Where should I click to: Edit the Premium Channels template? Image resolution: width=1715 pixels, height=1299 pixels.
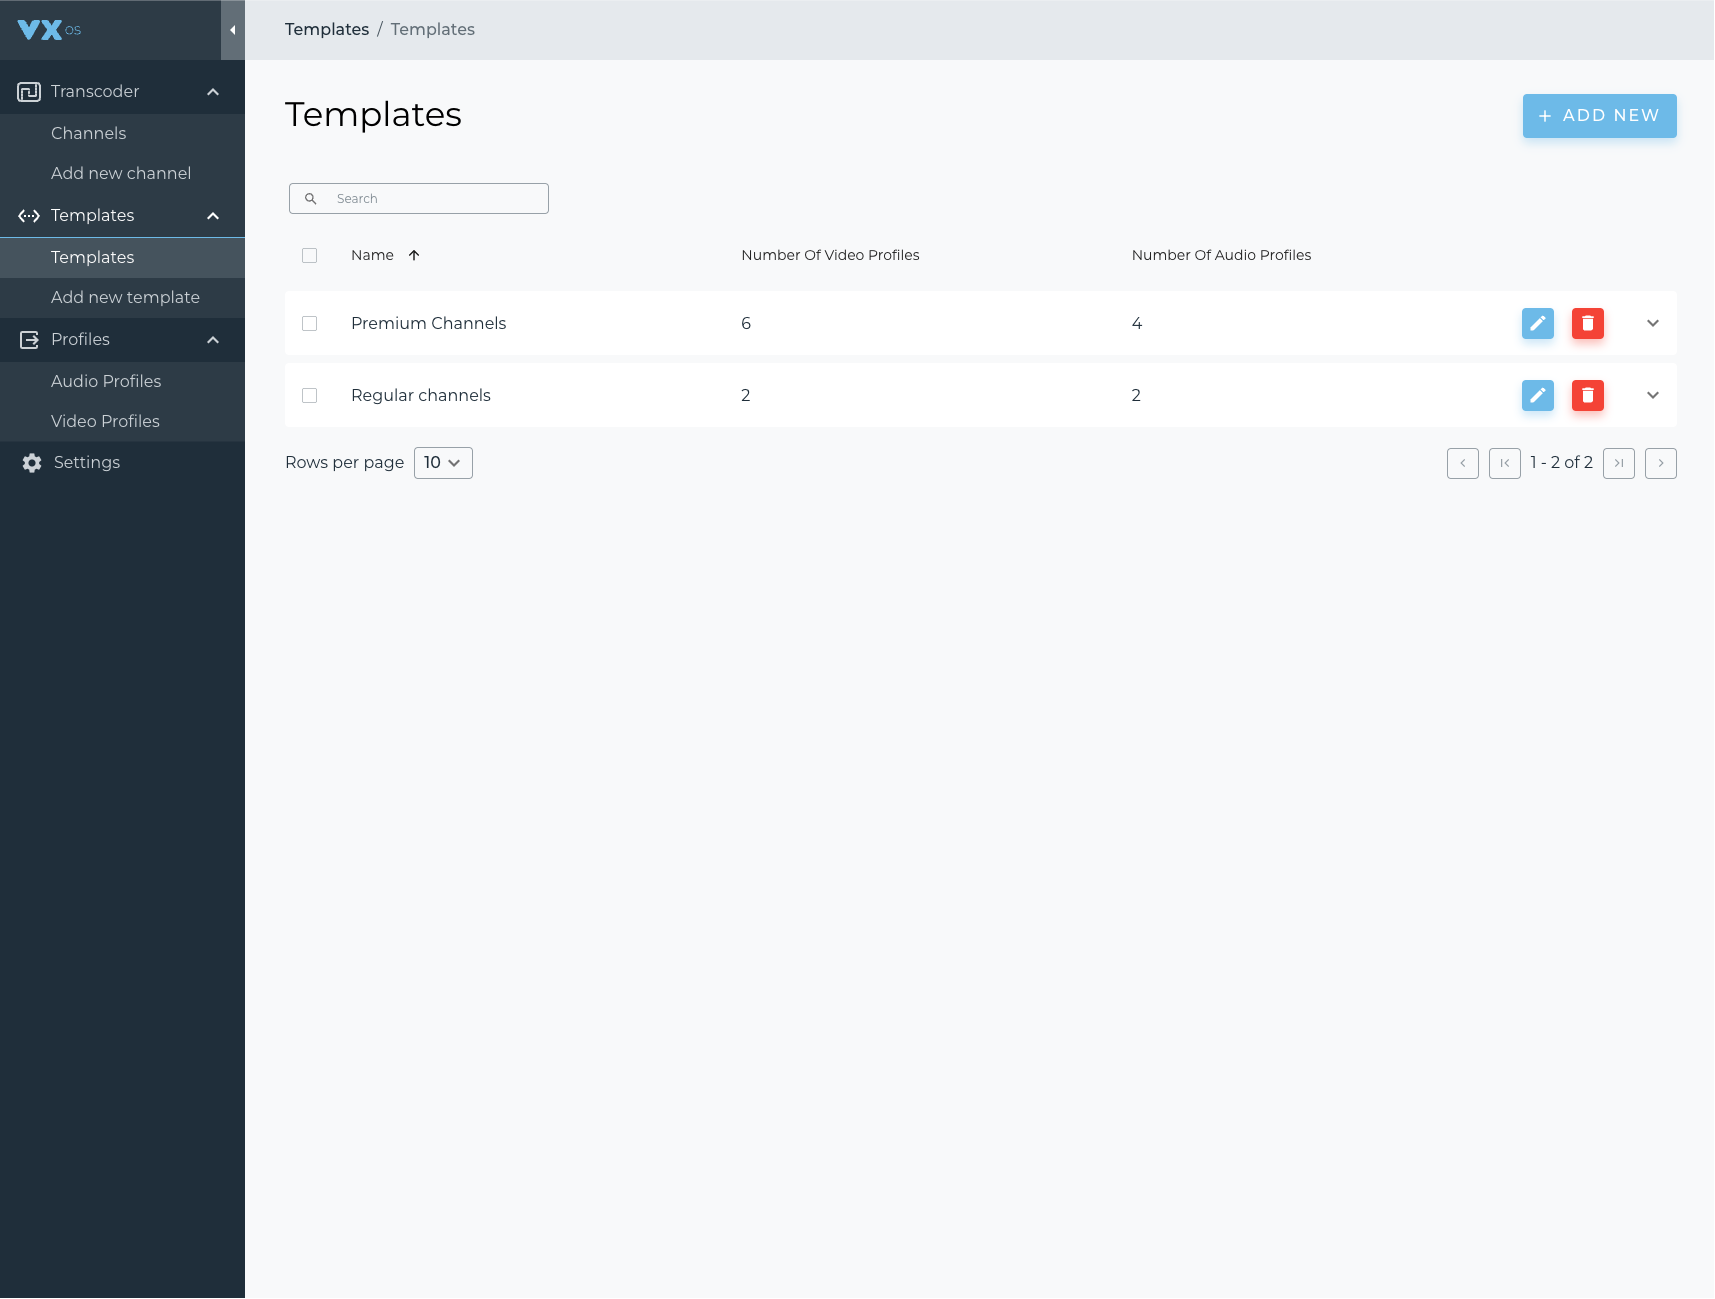pos(1538,324)
